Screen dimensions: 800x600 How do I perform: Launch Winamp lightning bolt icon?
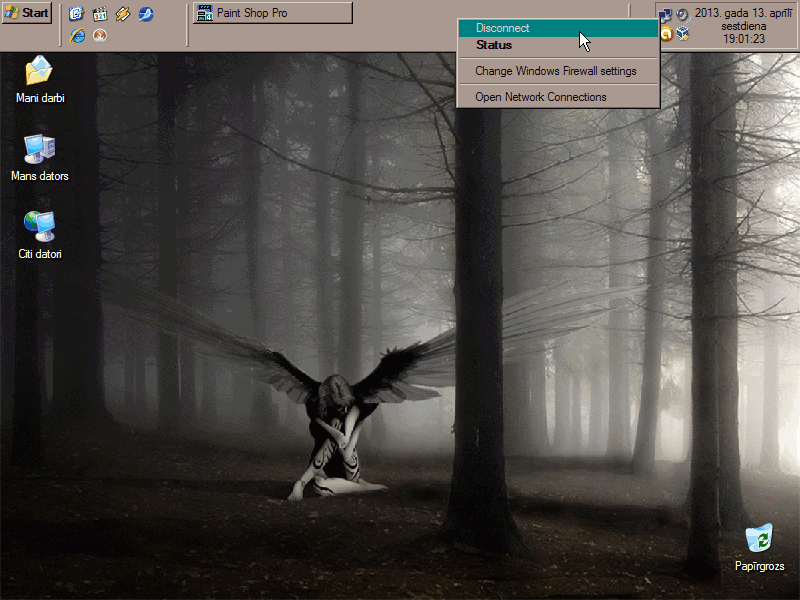pyautogui.click(x=122, y=13)
